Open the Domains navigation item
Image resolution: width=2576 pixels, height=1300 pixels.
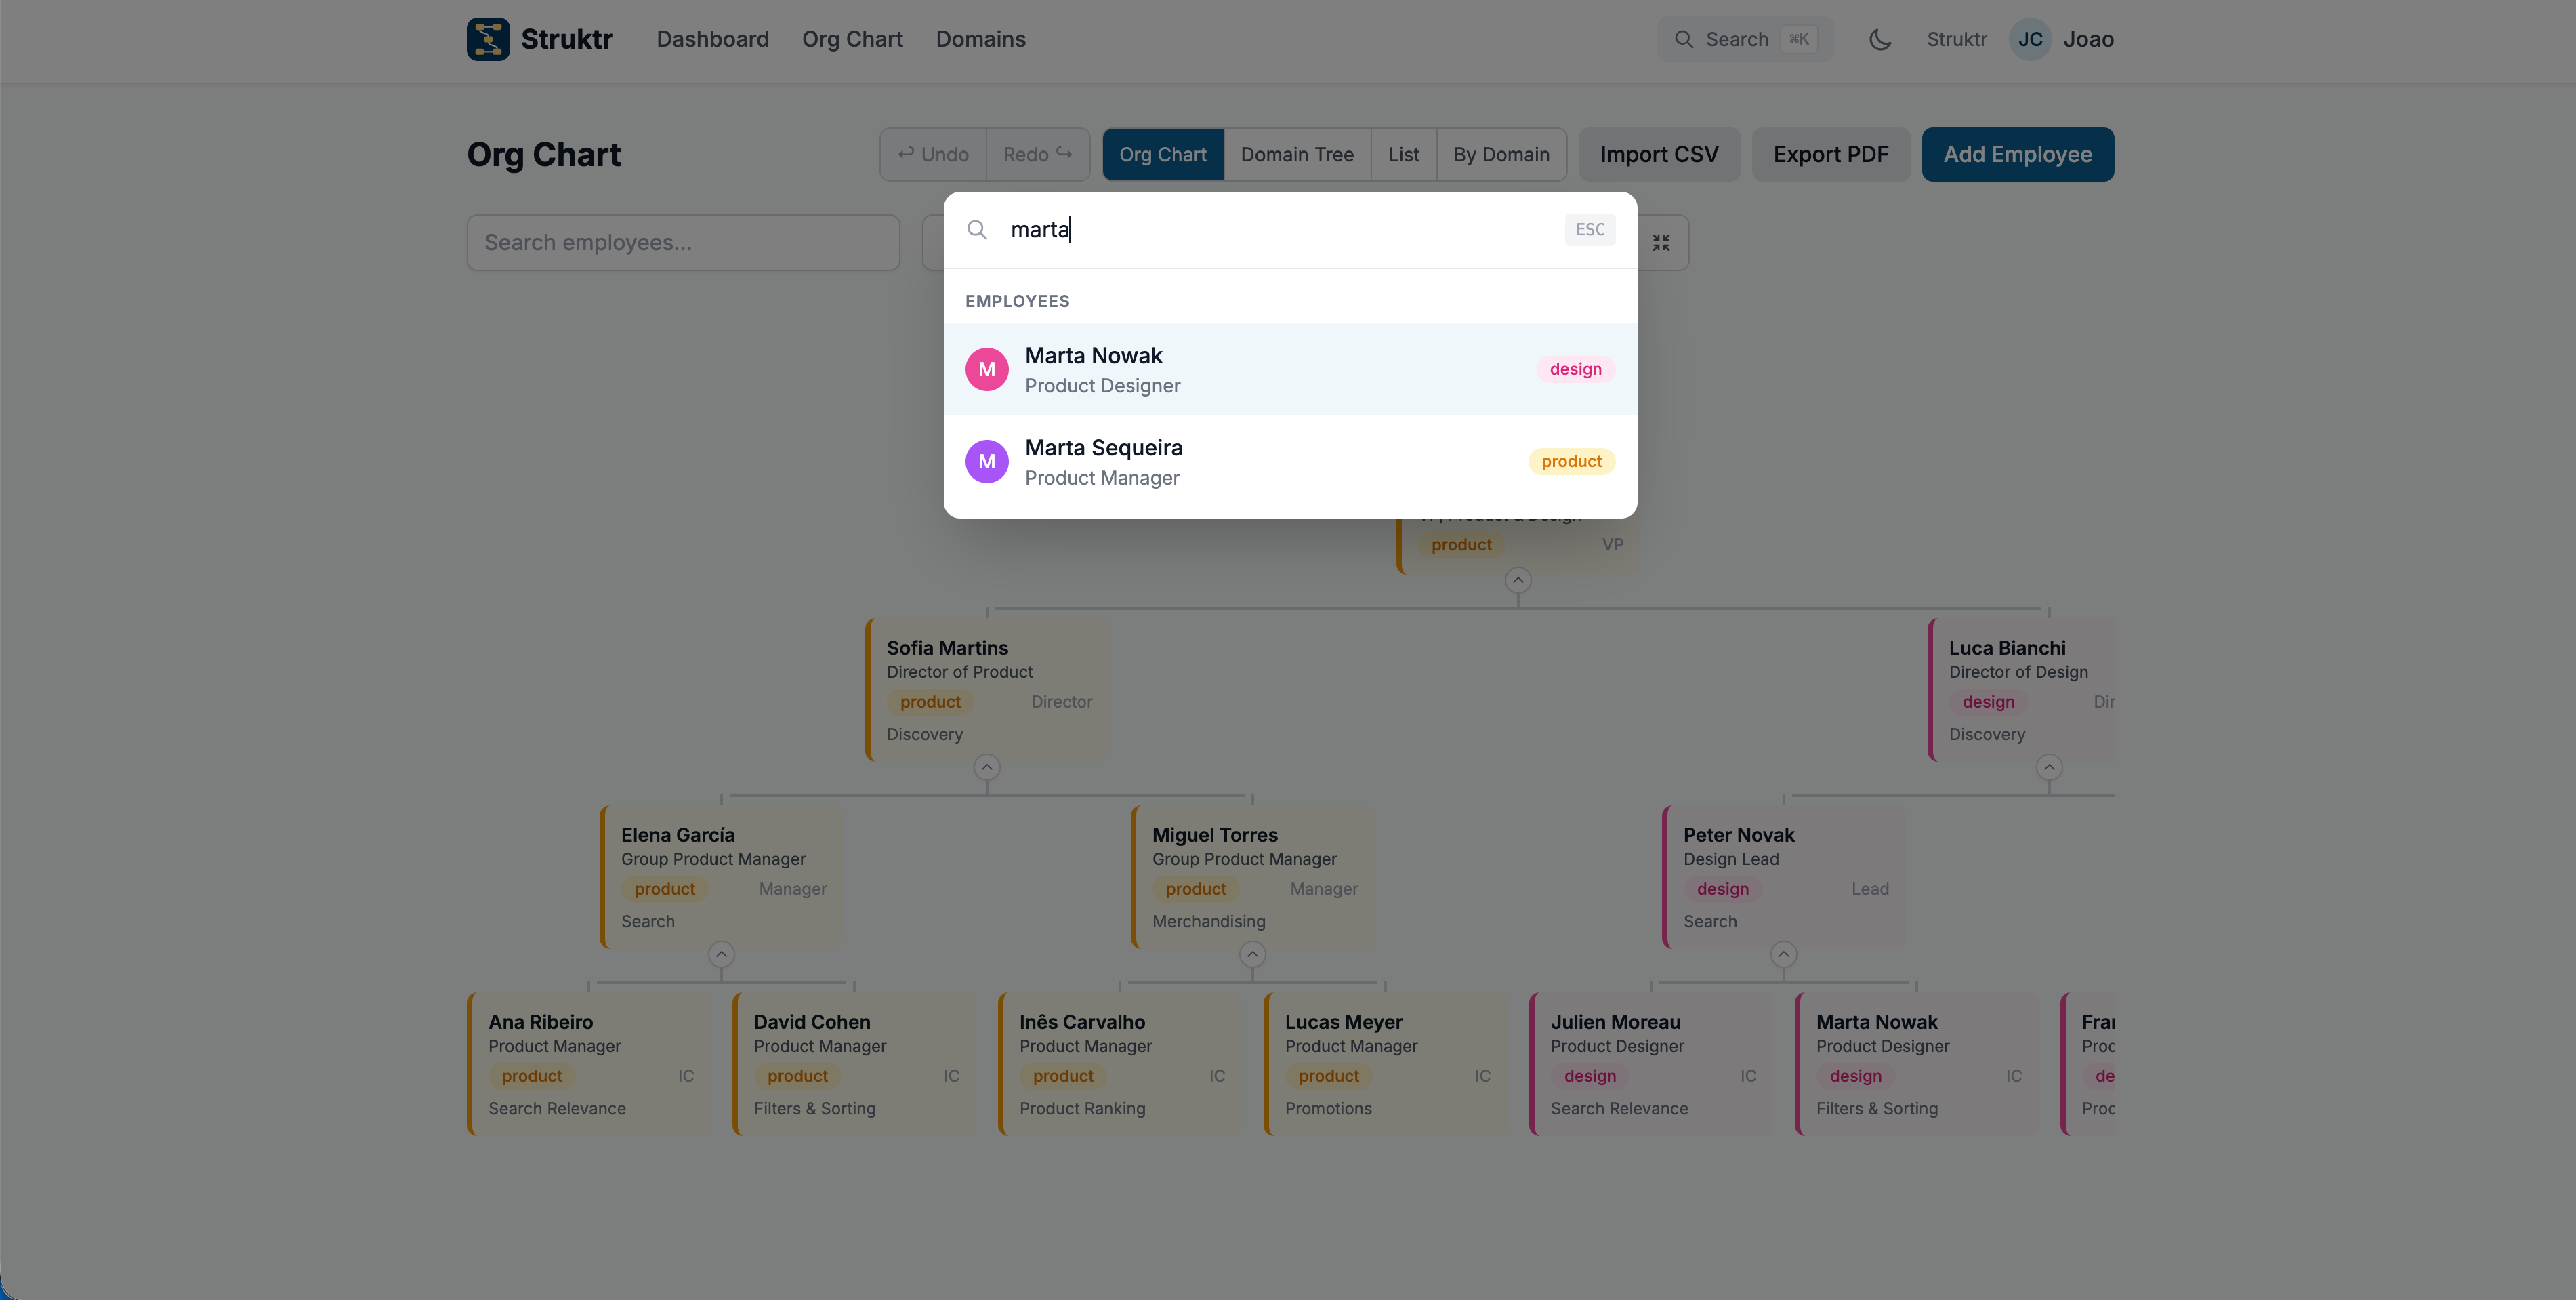click(x=981, y=39)
